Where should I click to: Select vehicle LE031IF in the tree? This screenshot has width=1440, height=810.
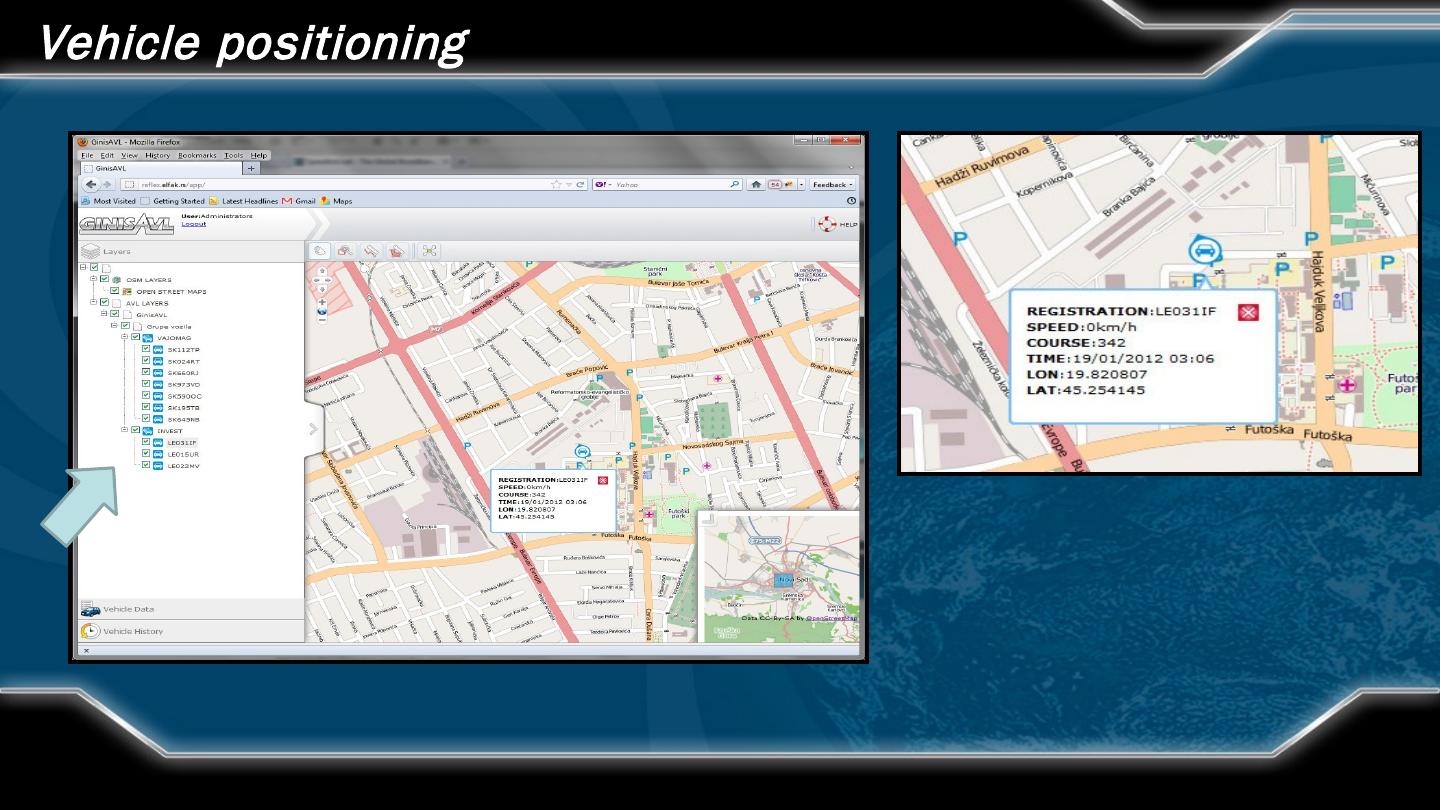tap(182, 442)
